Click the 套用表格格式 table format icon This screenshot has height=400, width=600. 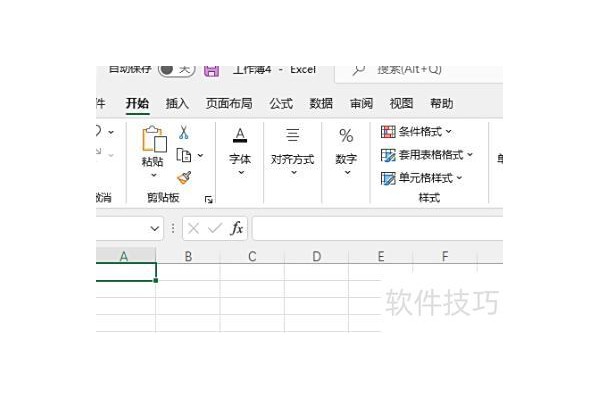pyautogui.click(x=388, y=155)
